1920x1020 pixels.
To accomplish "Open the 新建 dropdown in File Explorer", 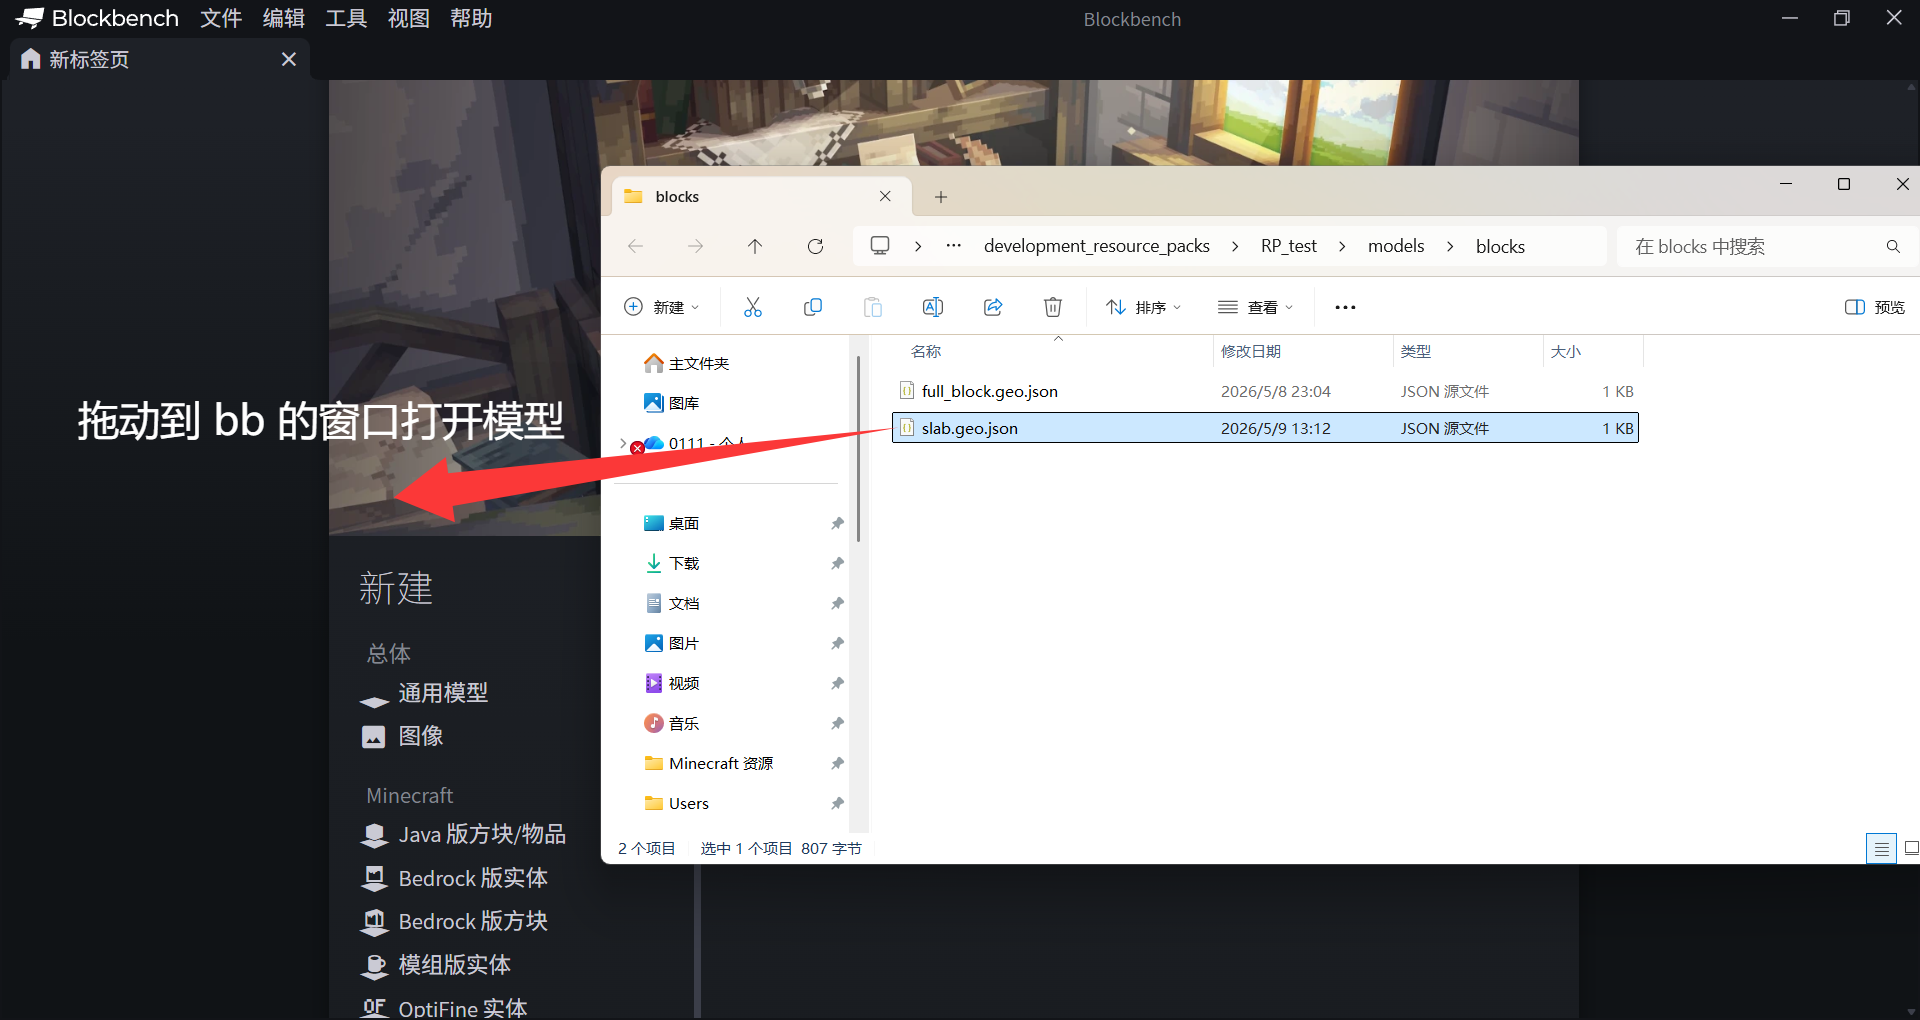I will 661,307.
